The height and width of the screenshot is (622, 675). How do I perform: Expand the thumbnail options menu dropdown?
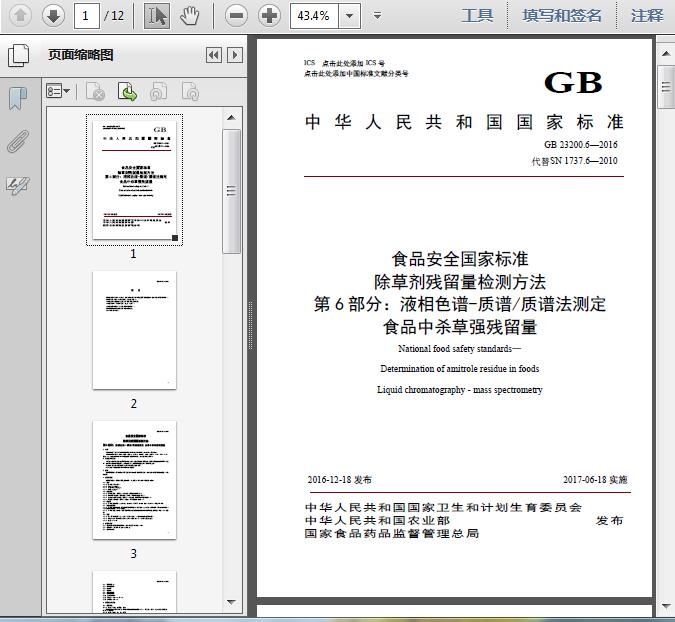(x=58, y=92)
